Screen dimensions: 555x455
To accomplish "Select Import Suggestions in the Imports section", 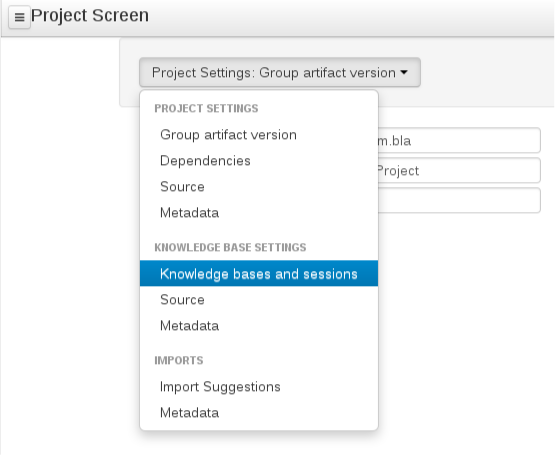I will click(x=259, y=387).
